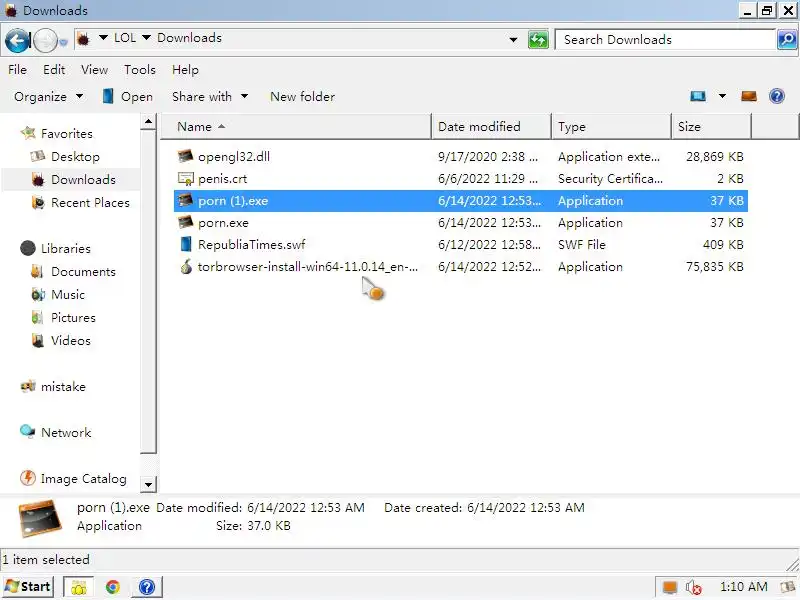Select LOL in the address path
This screenshot has height=600, width=800.
click(125, 38)
